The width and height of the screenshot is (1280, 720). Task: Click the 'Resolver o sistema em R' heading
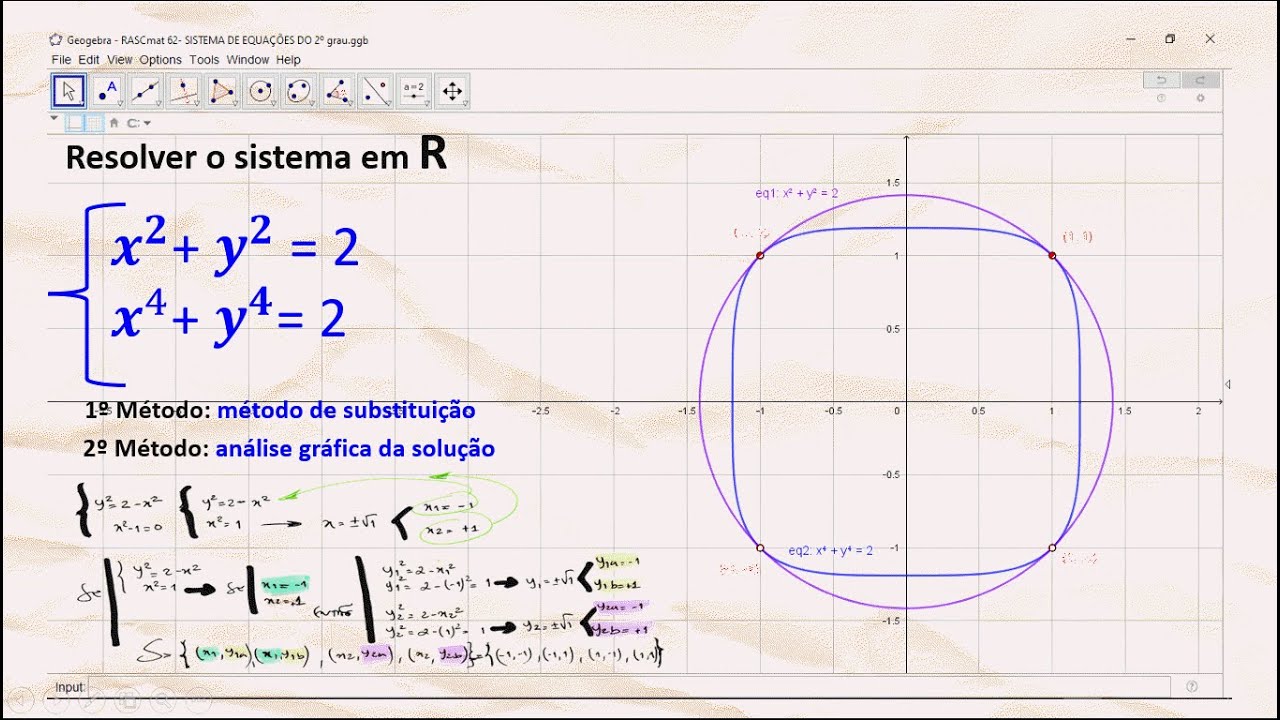[256, 157]
